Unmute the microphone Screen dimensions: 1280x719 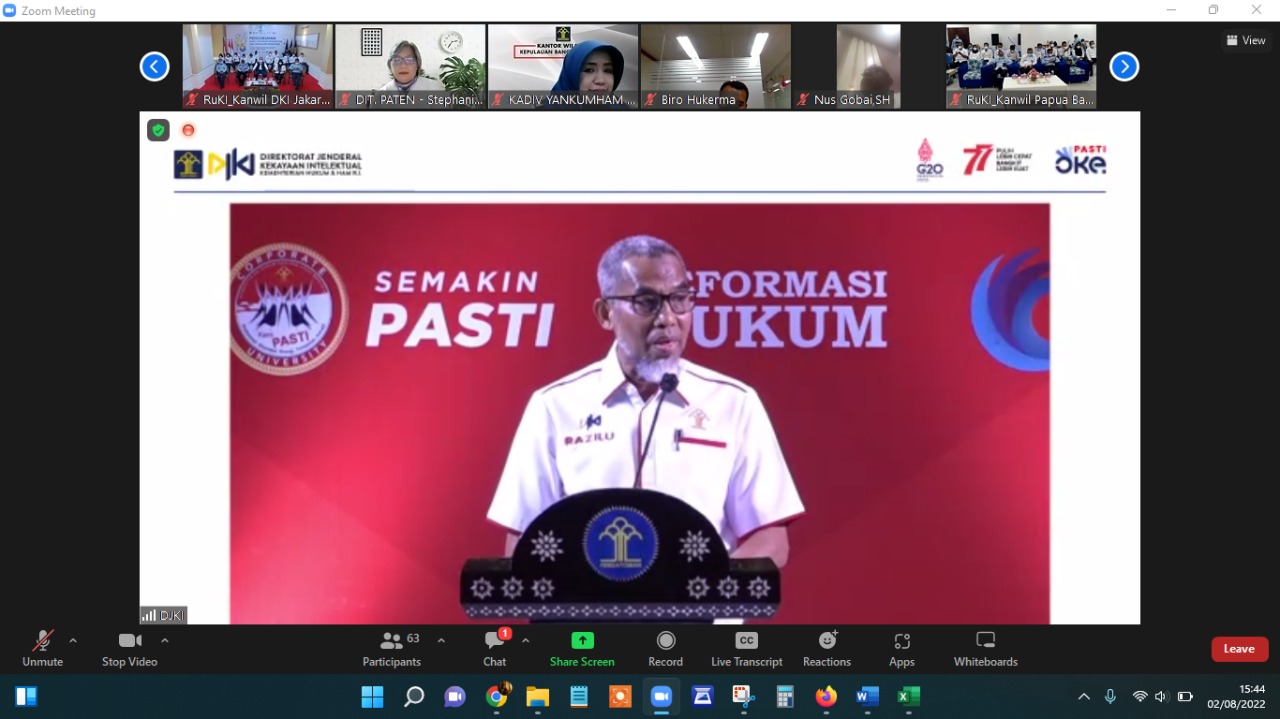click(x=42, y=648)
